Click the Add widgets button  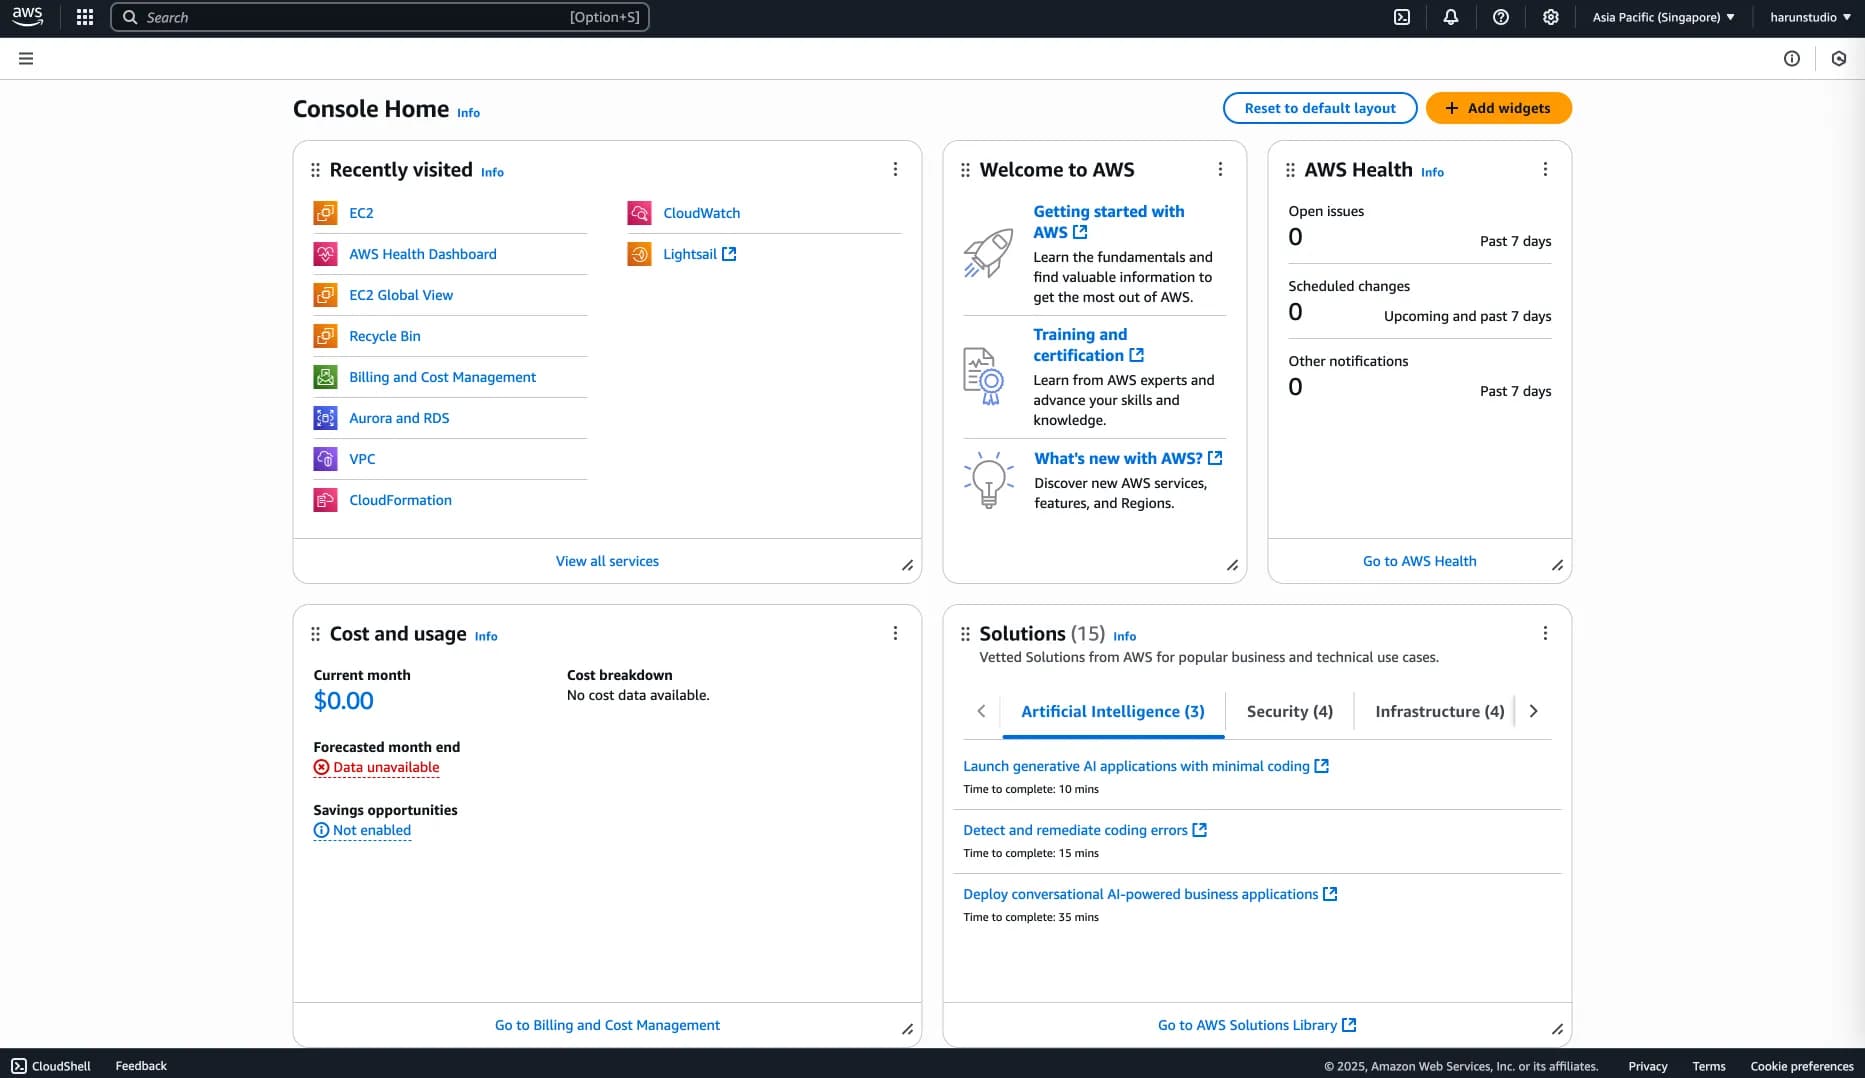[x=1498, y=107]
